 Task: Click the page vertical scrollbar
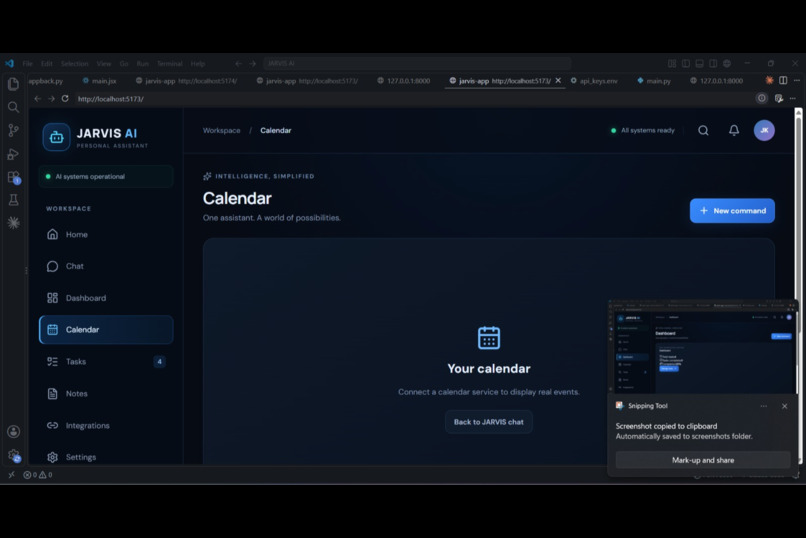tap(798, 285)
